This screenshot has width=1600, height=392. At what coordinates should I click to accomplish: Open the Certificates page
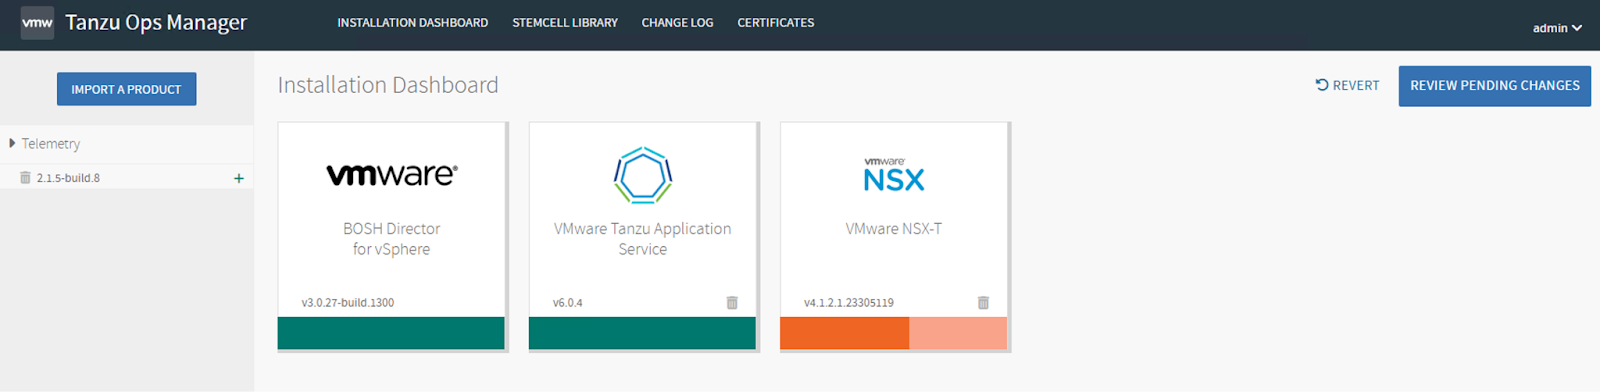point(776,23)
